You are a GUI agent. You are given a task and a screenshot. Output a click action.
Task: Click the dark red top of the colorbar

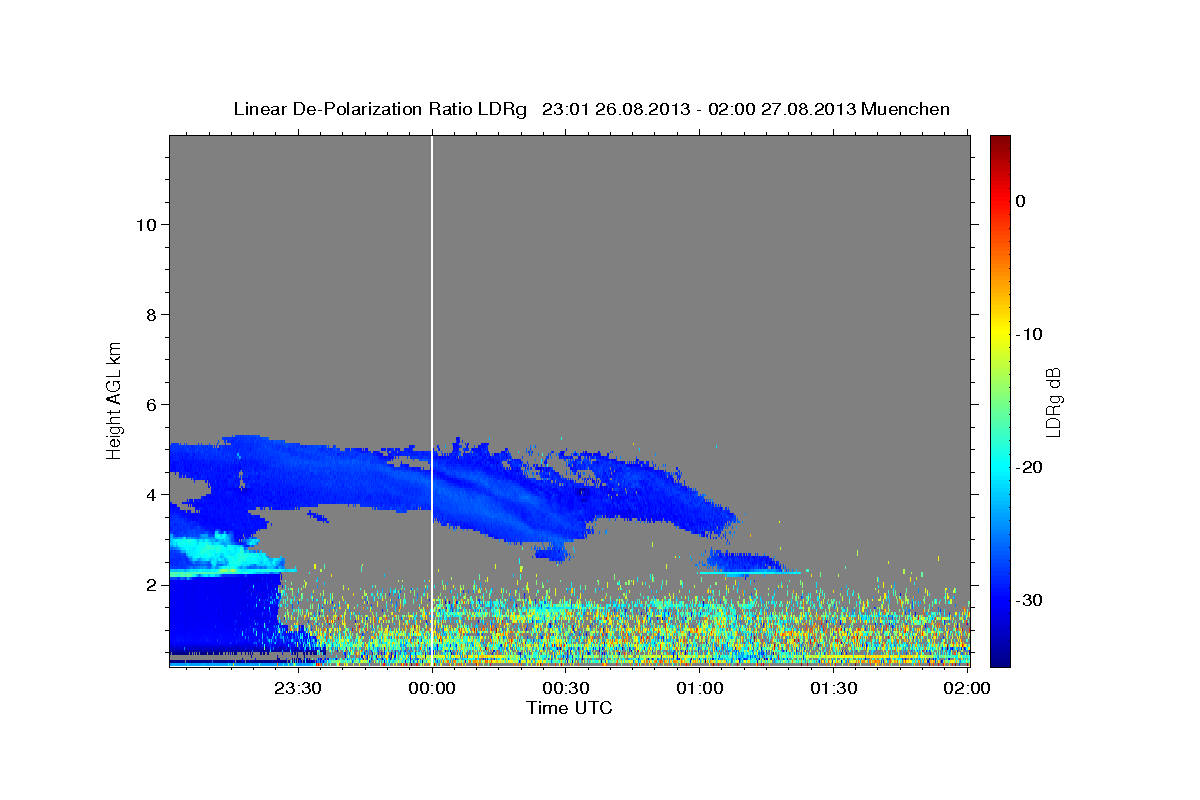click(1000, 142)
